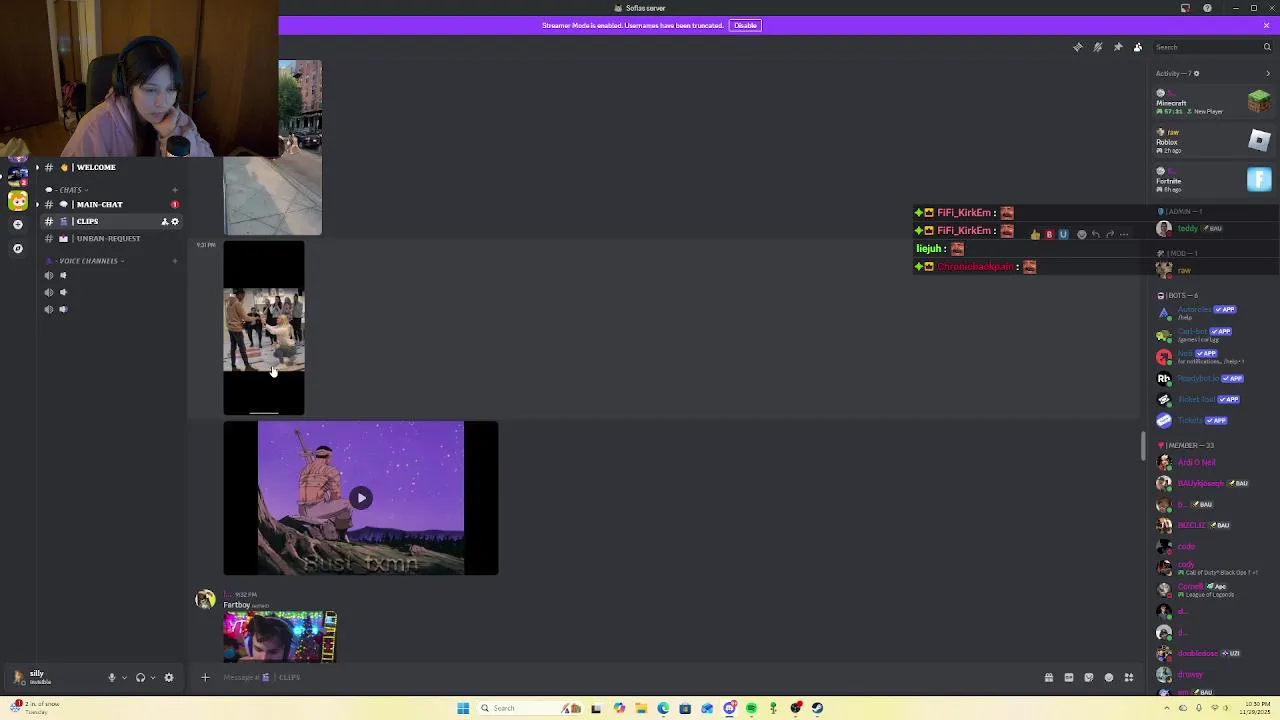Expand the WELCOME channel threads arrow
The width and height of the screenshot is (1280, 720).
pyautogui.click(x=37, y=167)
